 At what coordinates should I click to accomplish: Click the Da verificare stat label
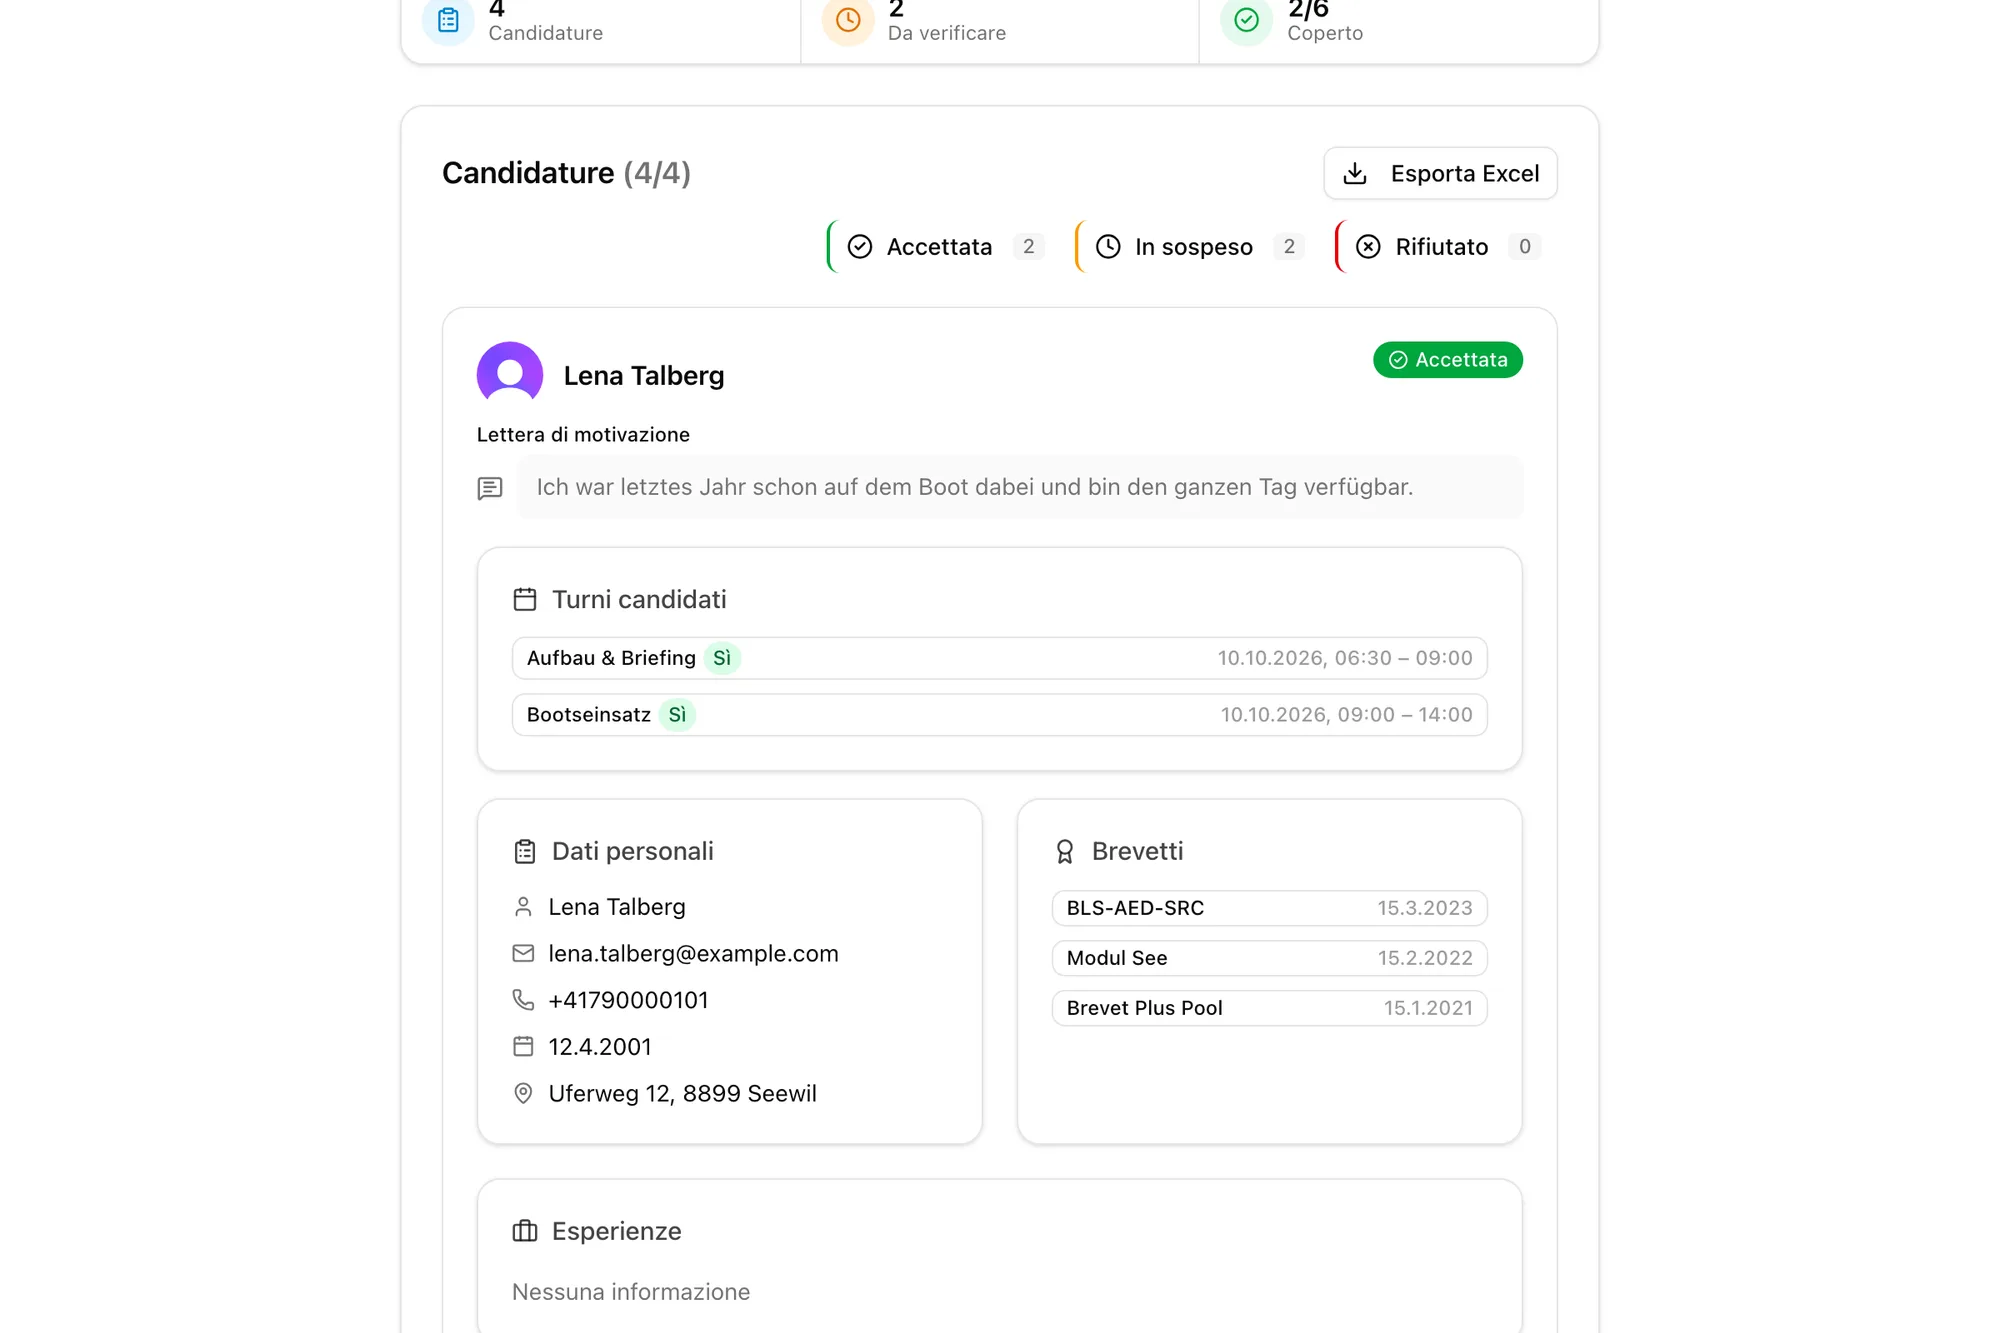pos(947,33)
